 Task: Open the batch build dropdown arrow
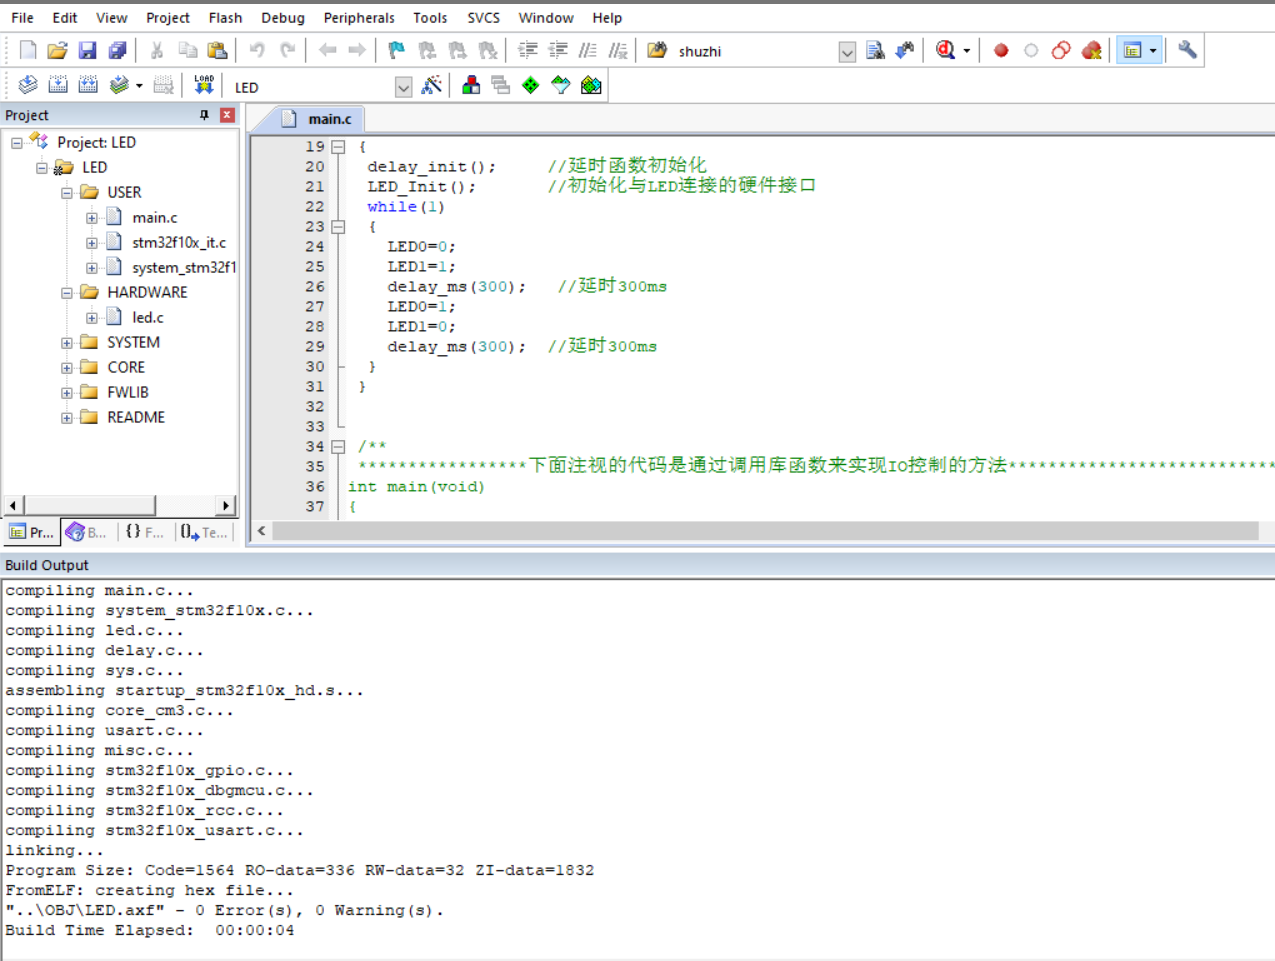[139, 86]
